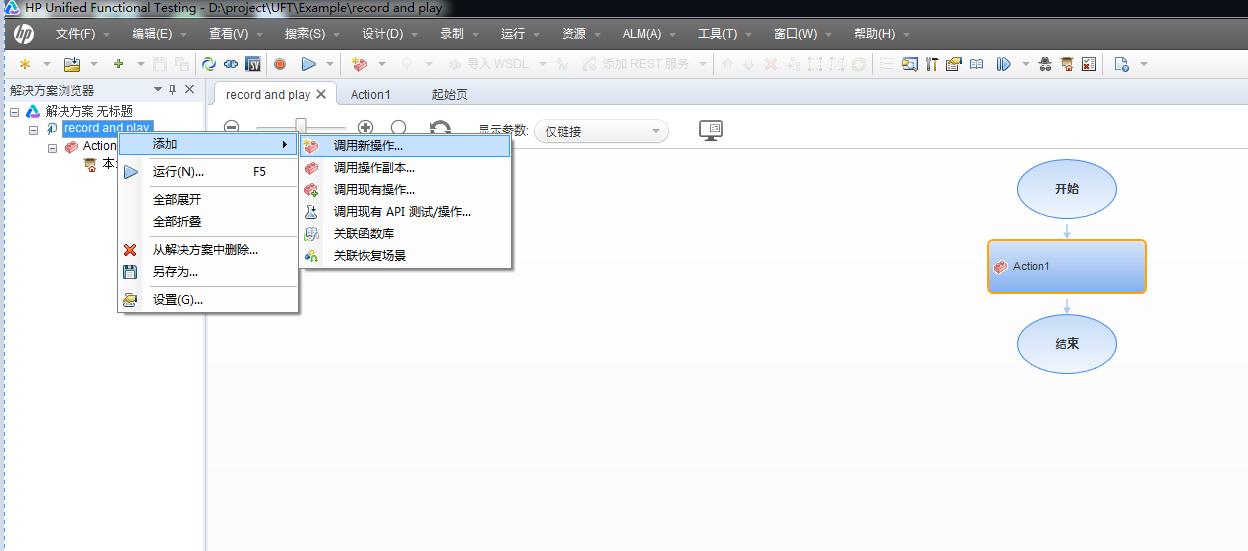Open the 运行 menu

(x=513, y=34)
